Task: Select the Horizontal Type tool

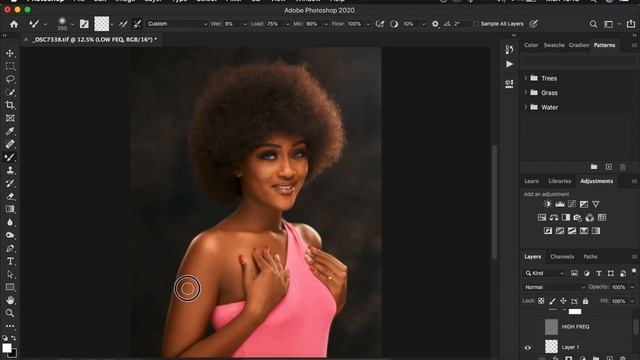Action: point(10,261)
